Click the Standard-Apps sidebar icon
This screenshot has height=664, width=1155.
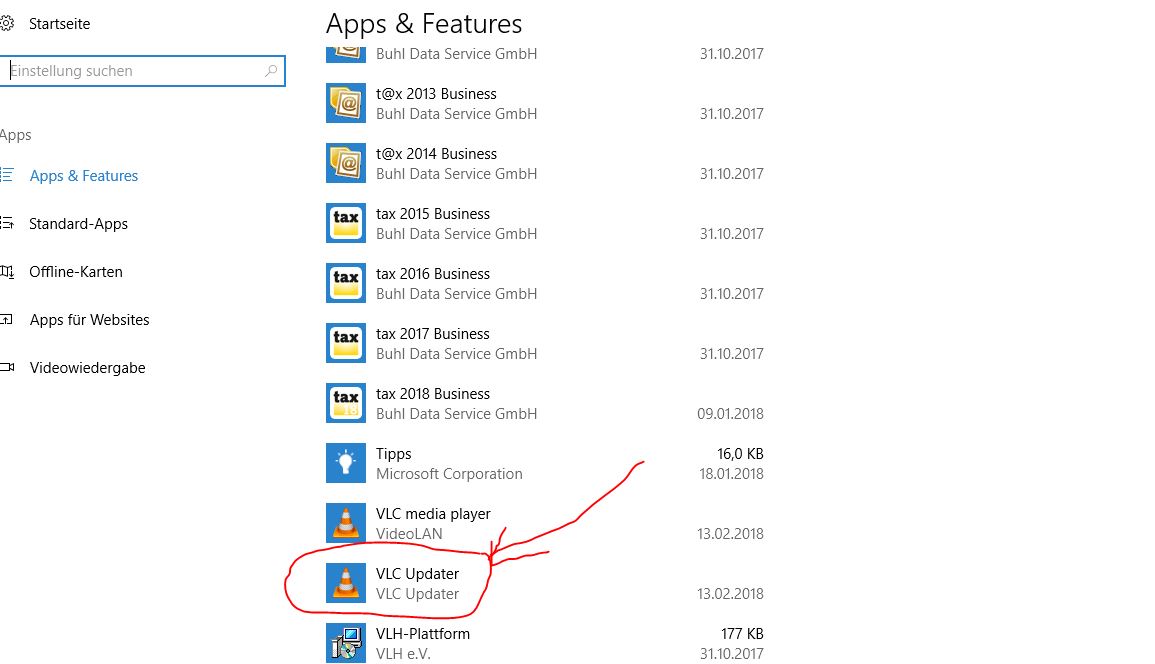pos(7,223)
